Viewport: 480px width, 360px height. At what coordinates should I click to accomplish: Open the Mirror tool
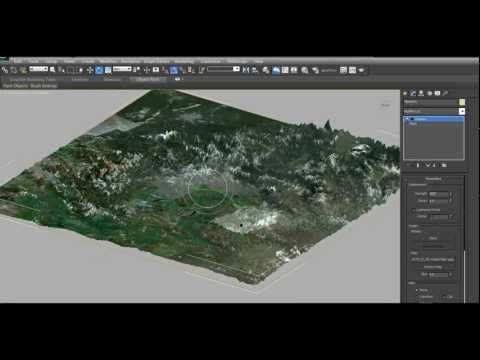[x=246, y=70]
